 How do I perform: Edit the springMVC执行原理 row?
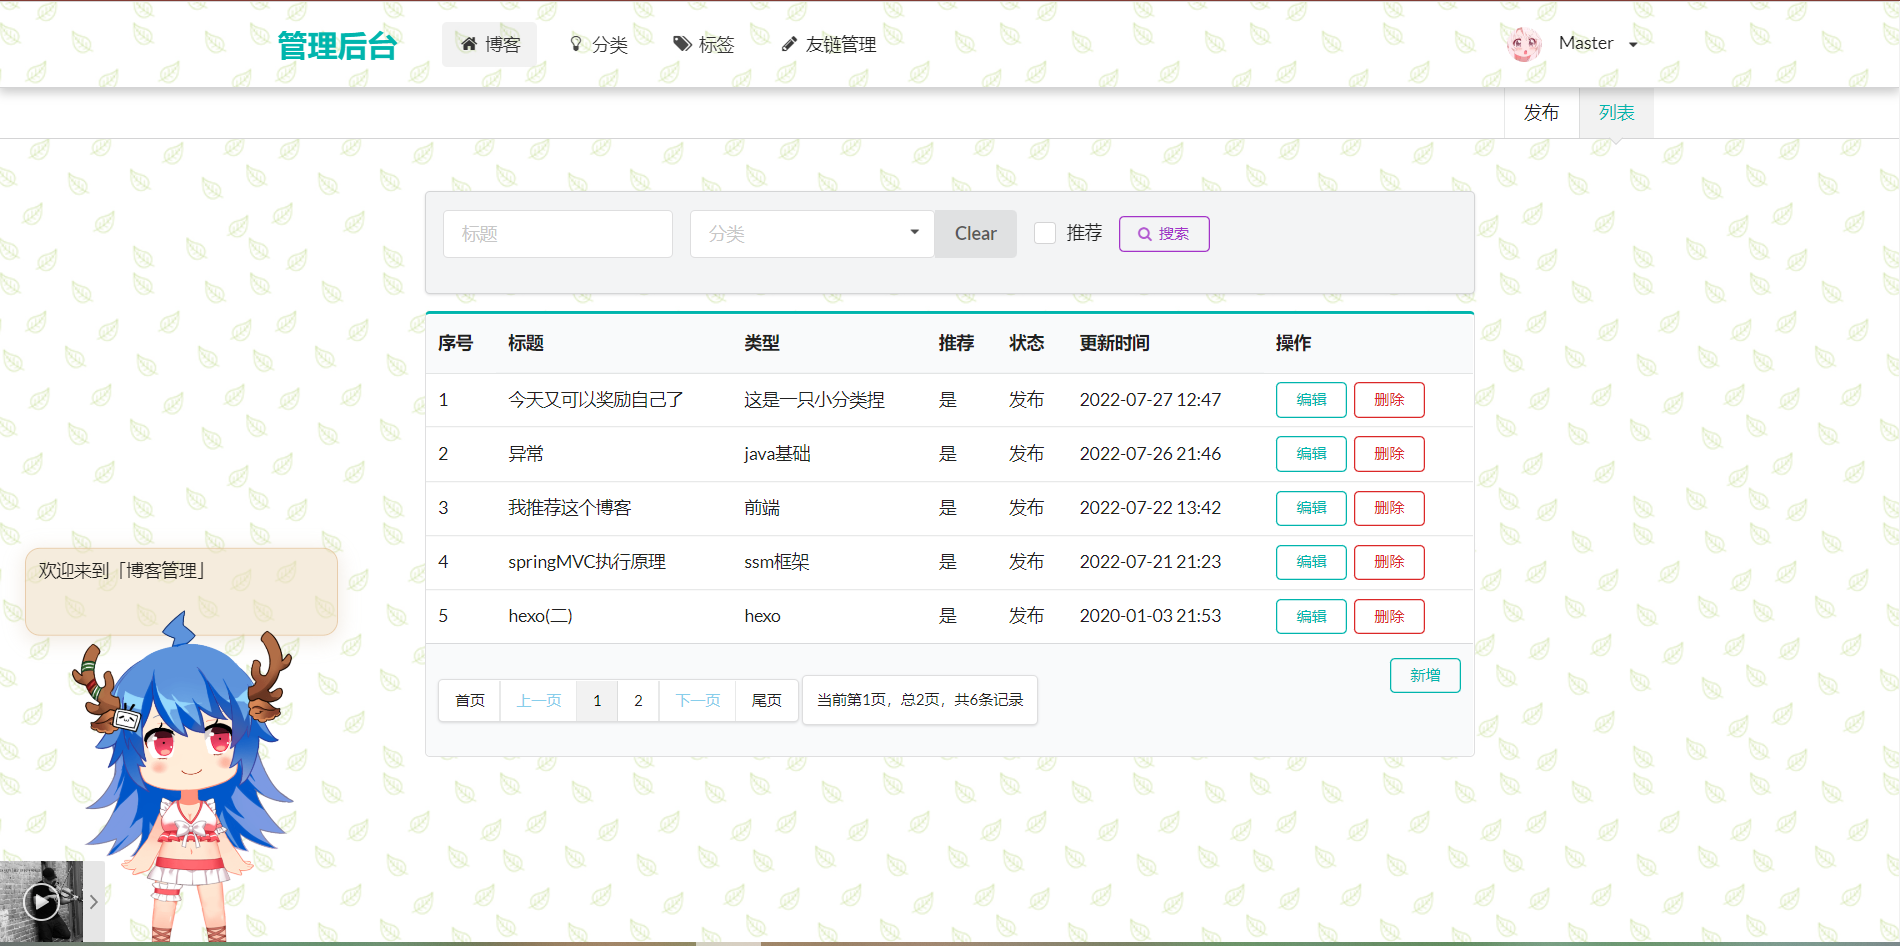point(1311,562)
